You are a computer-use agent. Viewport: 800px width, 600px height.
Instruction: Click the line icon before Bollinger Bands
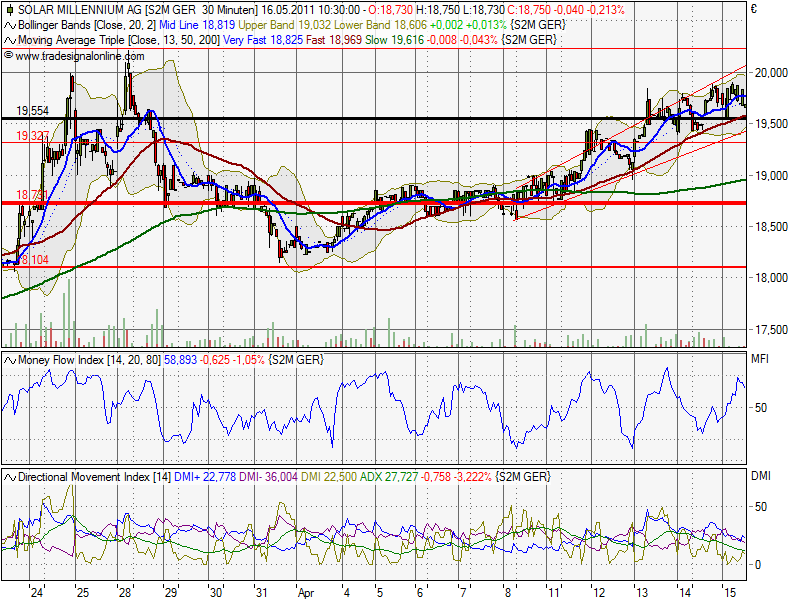click(x=10, y=25)
